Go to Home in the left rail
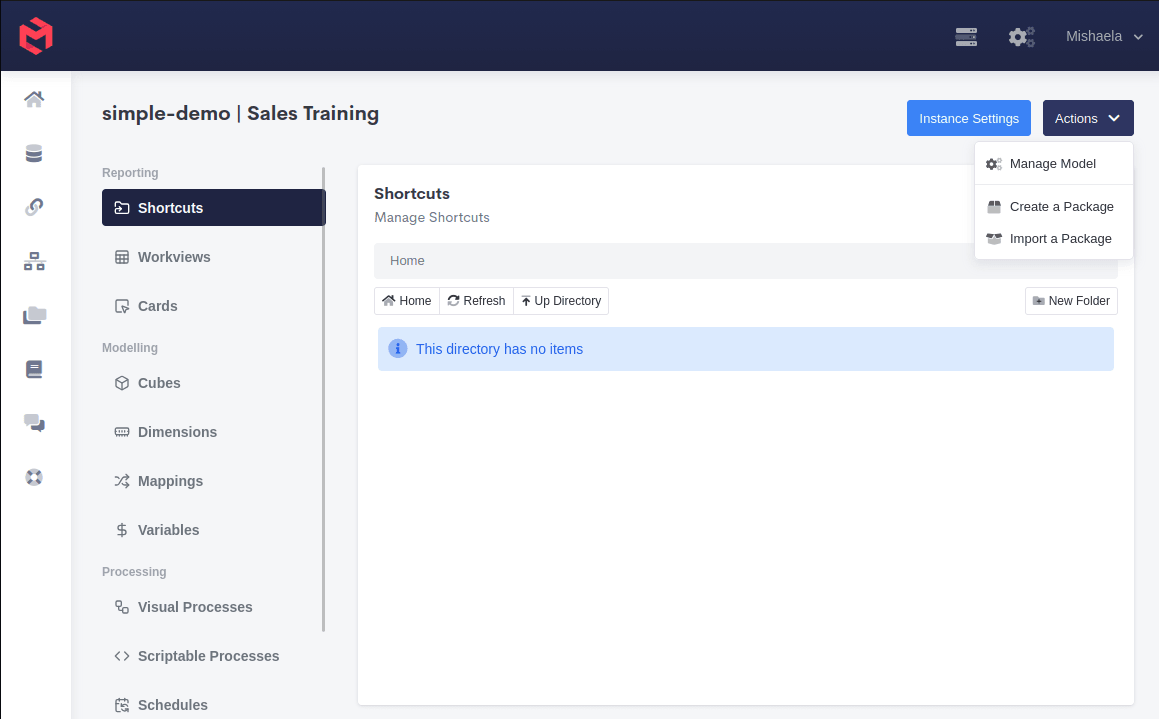The height and width of the screenshot is (719, 1159). 34,99
